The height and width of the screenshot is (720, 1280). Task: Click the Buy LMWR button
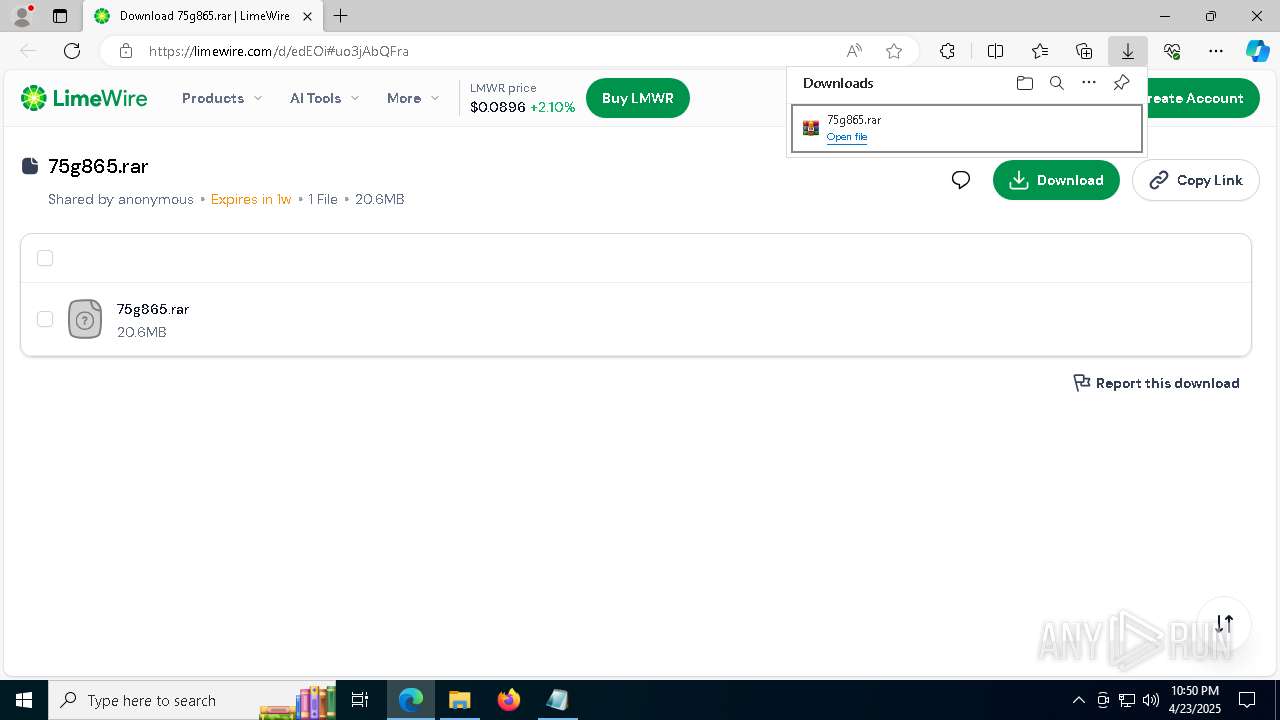(x=638, y=98)
